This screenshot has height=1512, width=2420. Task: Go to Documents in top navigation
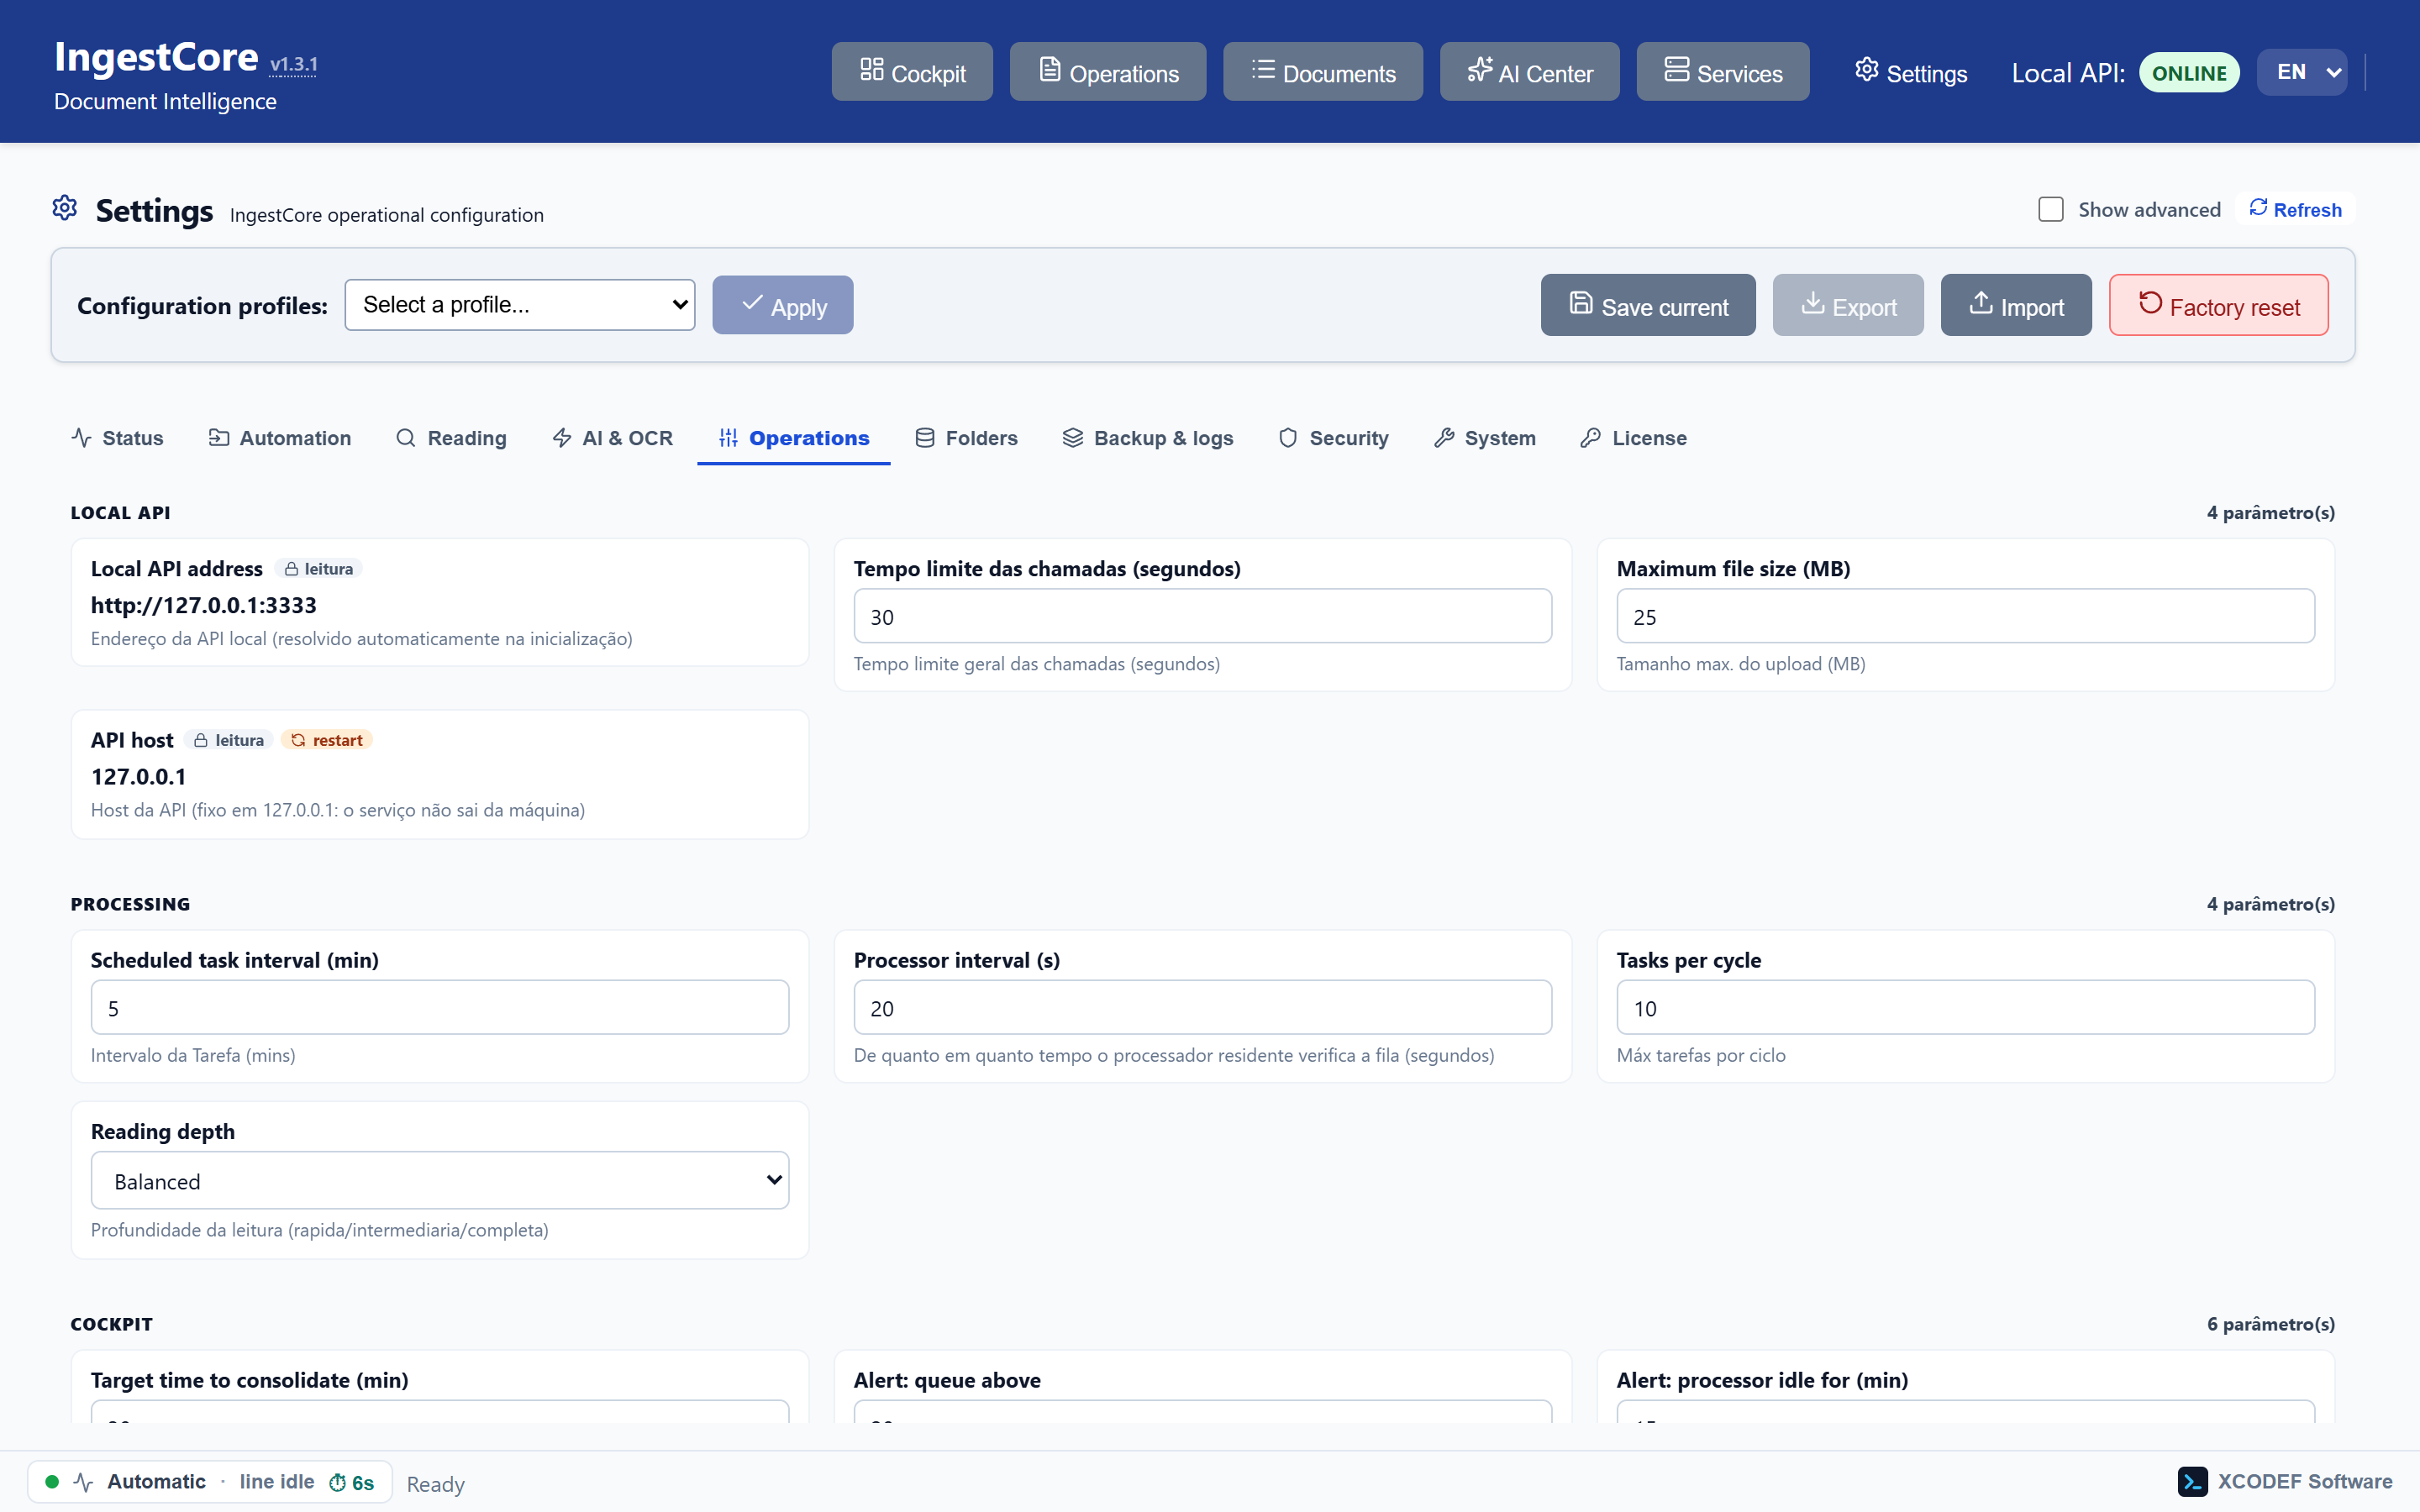pyautogui.click(x=1323, y=72)
